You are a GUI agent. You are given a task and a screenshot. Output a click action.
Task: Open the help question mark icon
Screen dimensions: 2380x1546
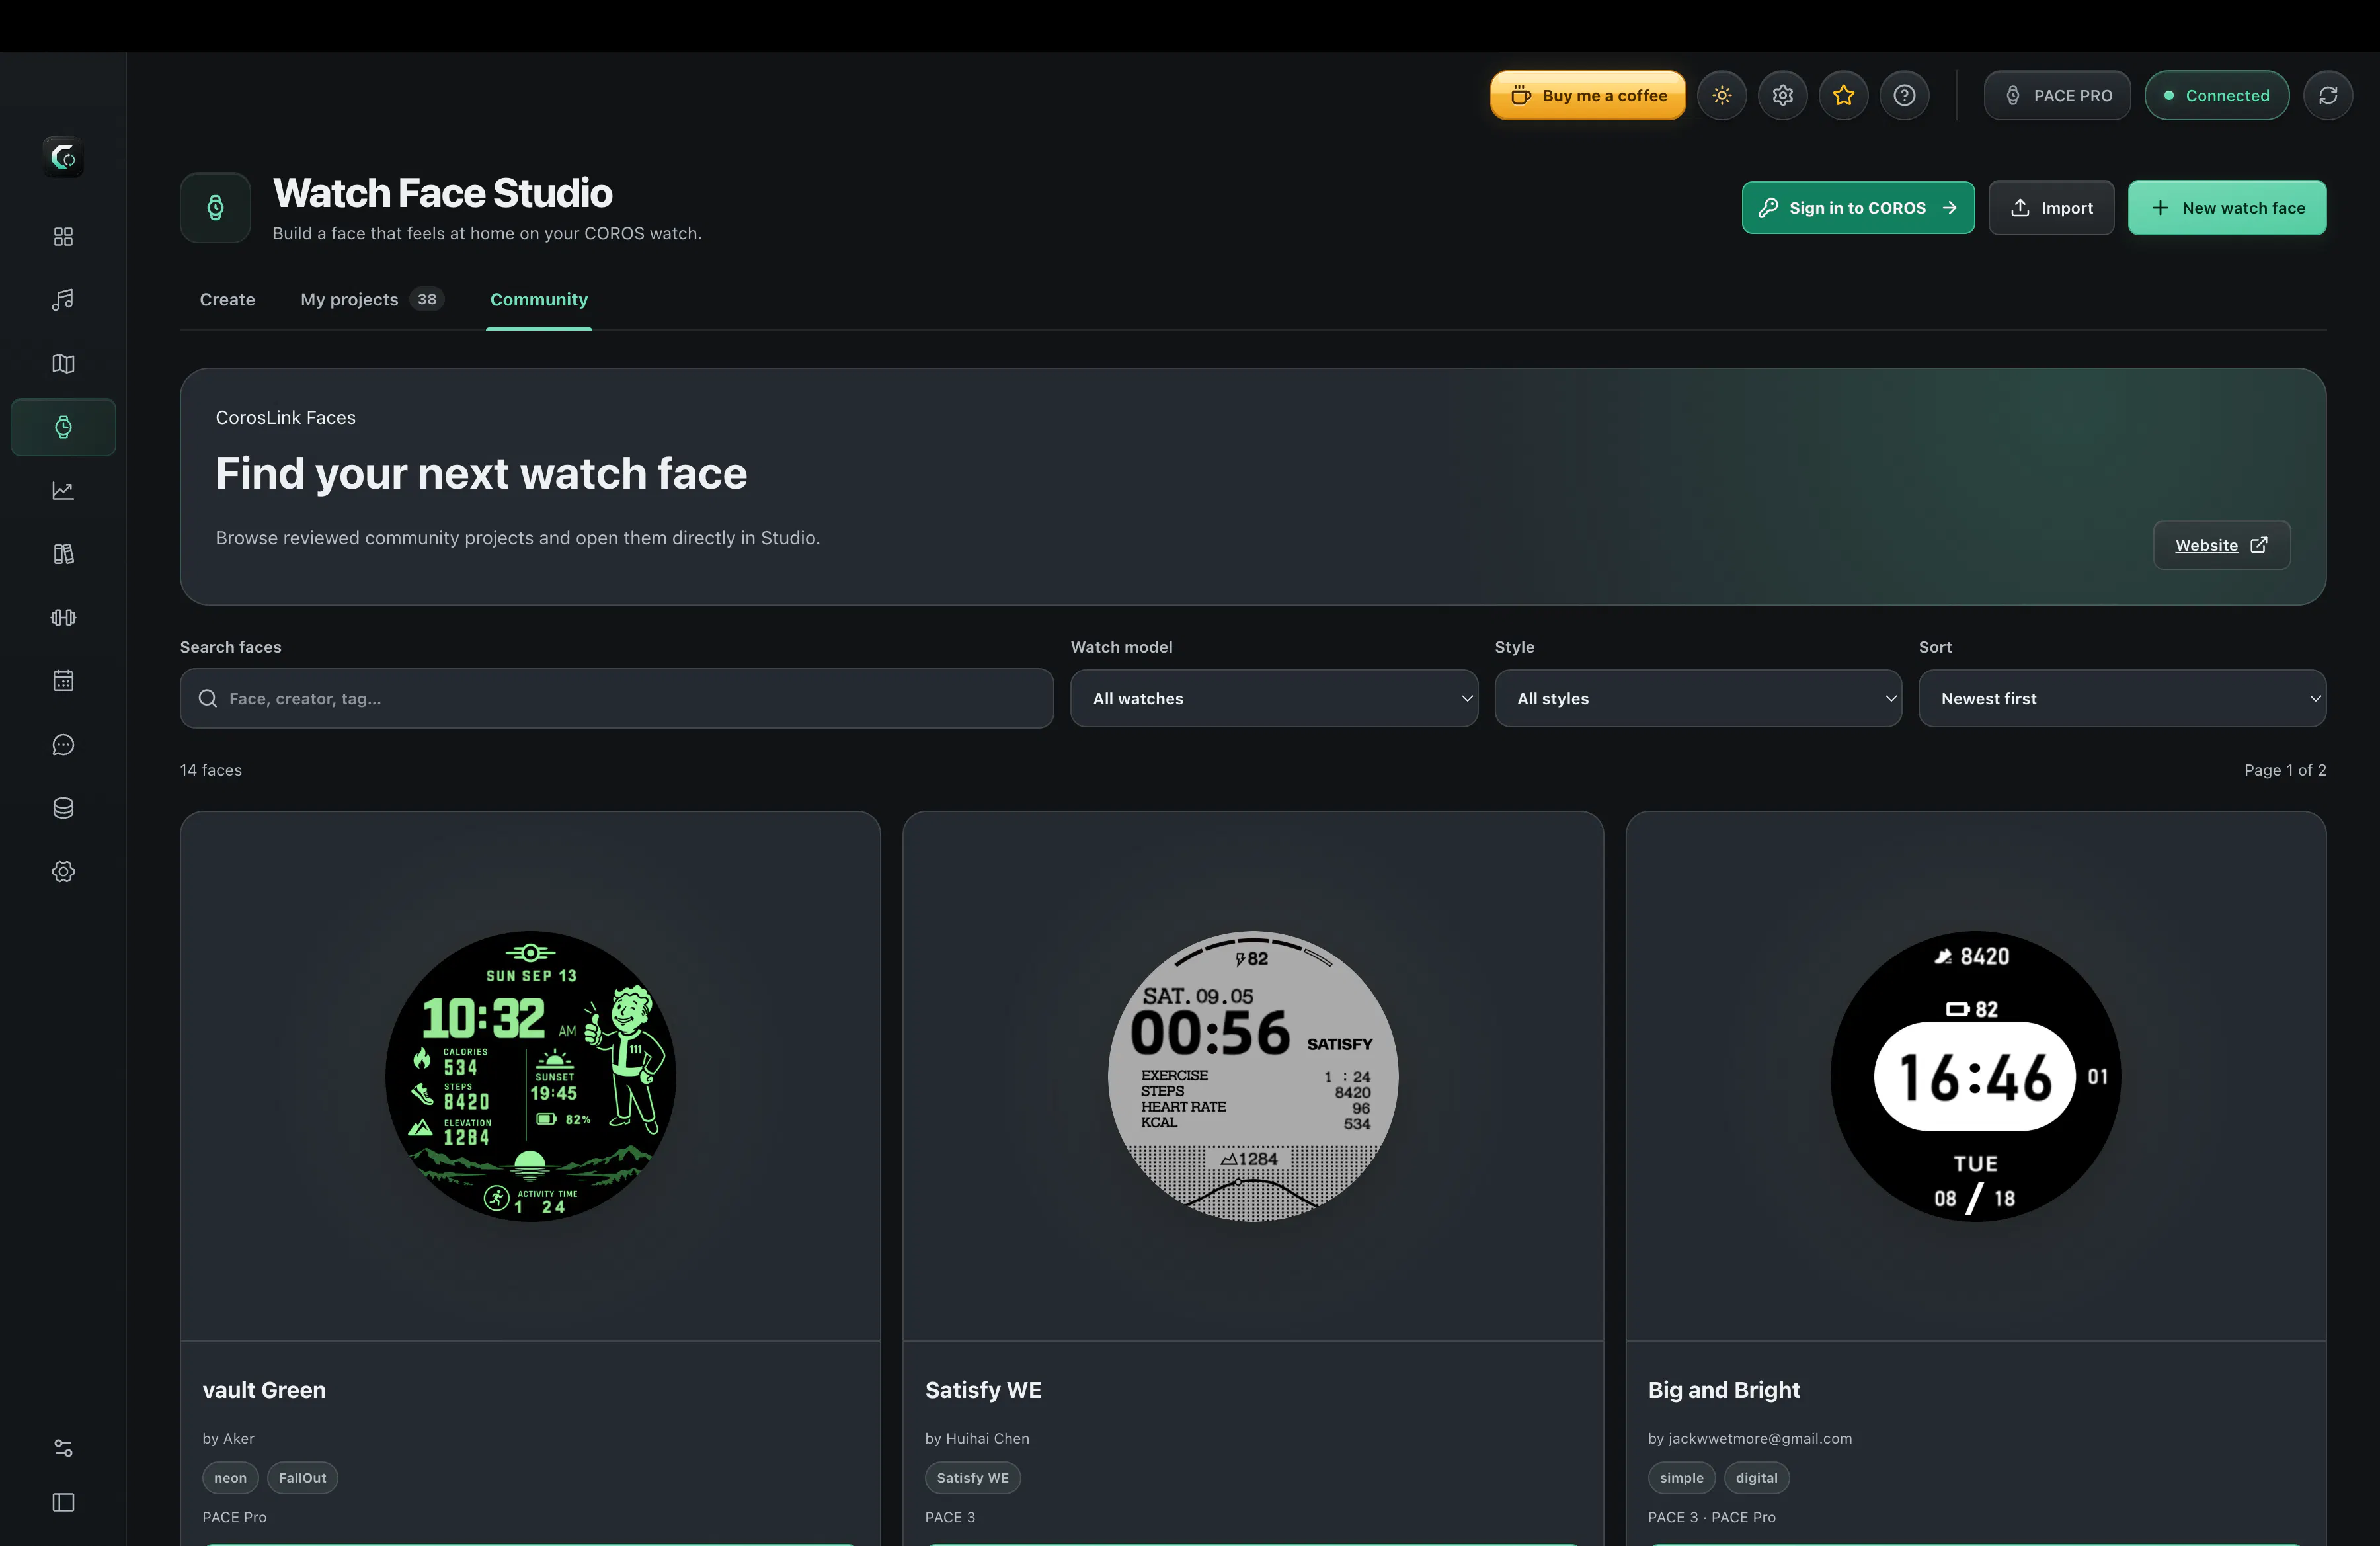point(1905,95)
